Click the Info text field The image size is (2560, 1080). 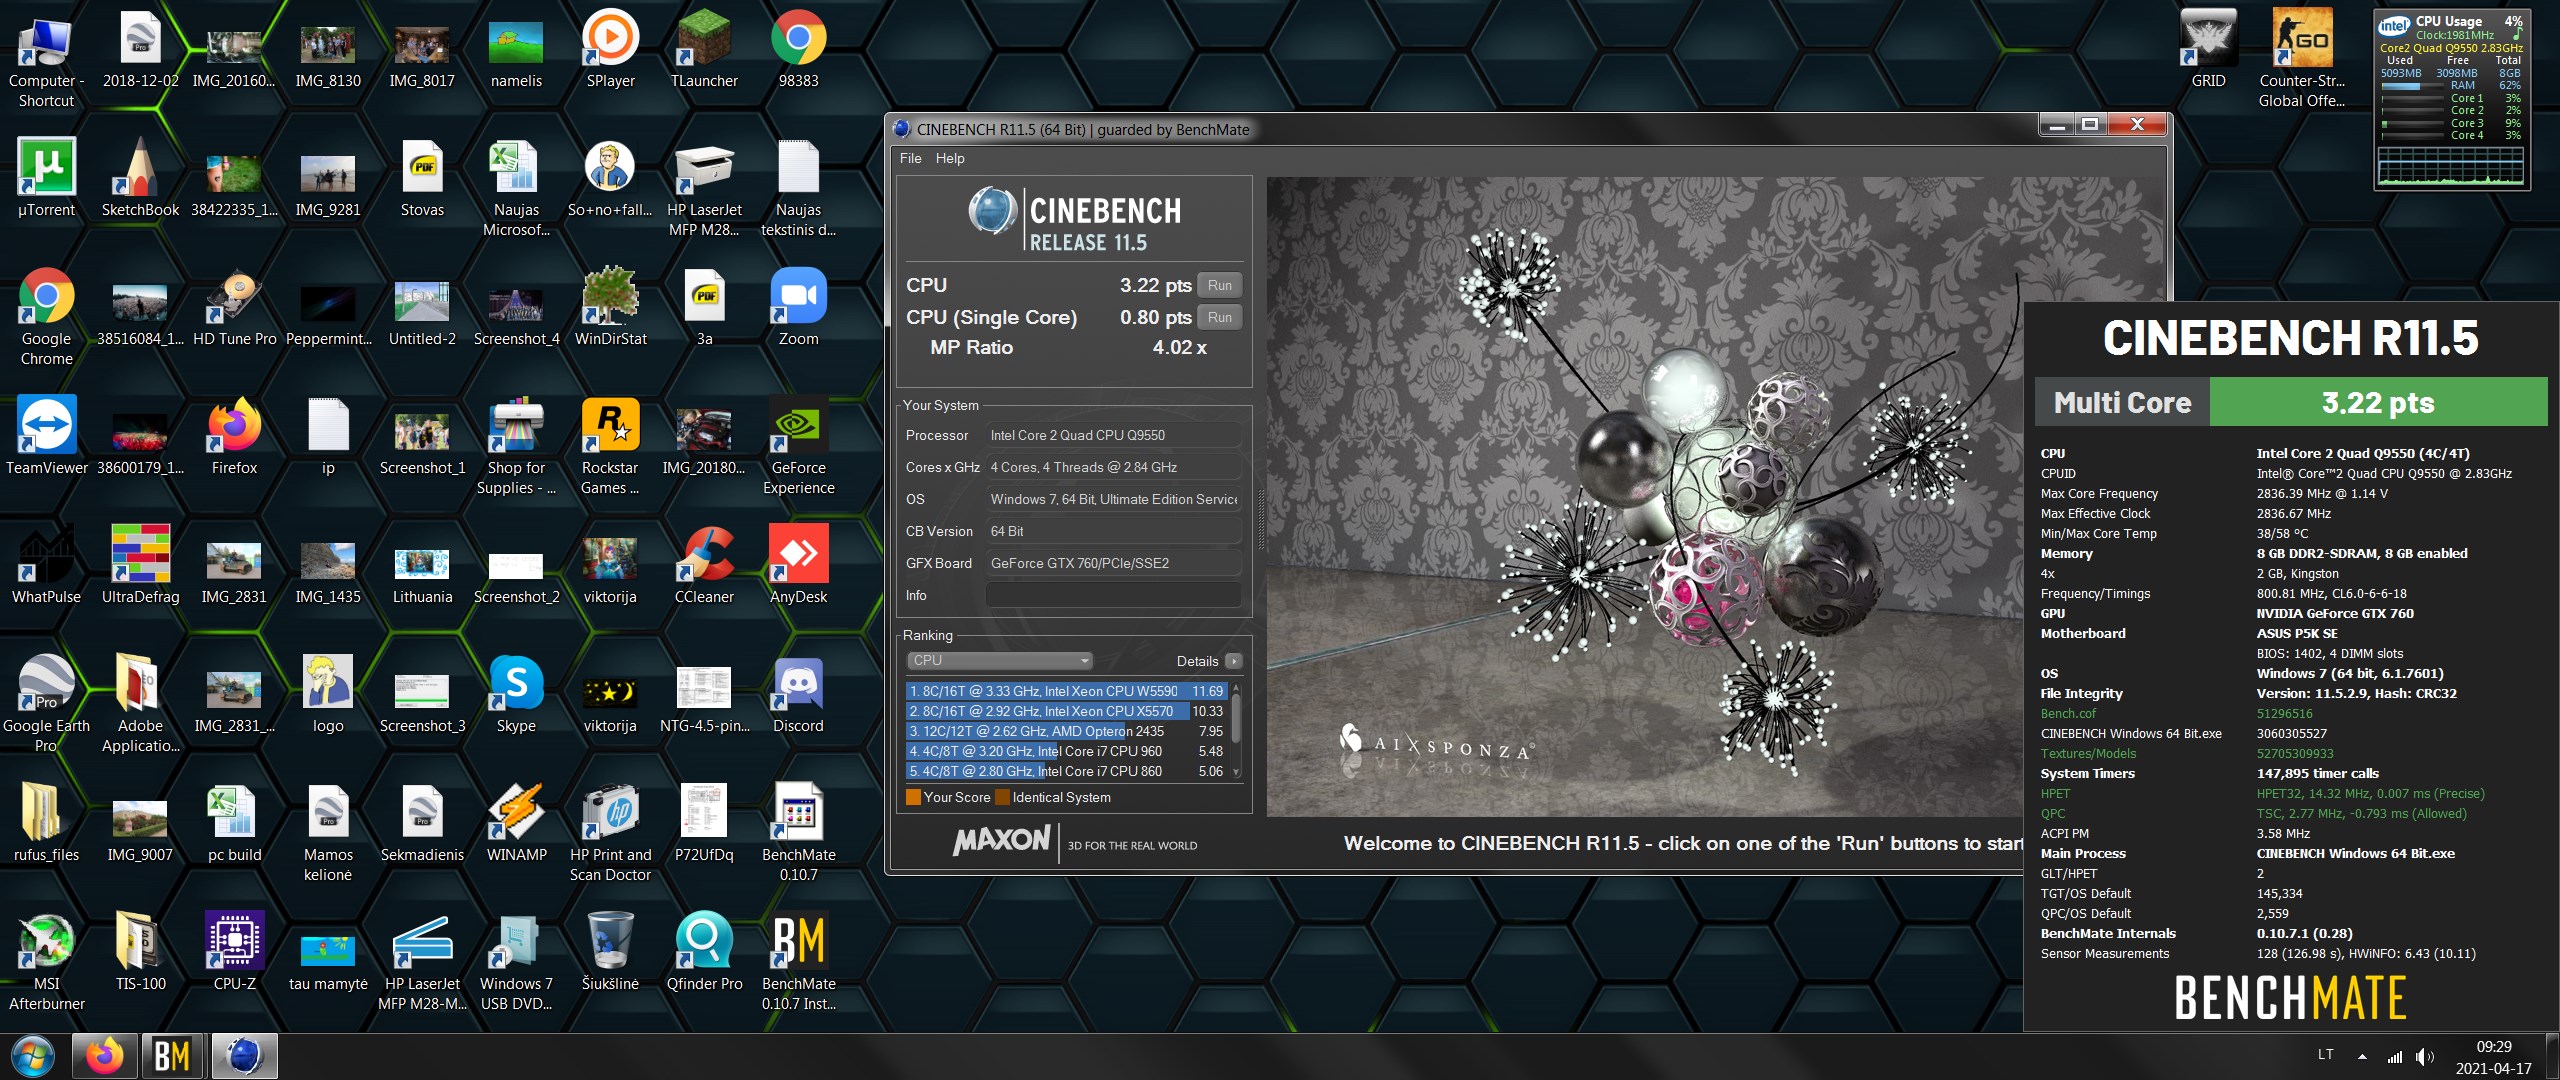(1113, 595)
